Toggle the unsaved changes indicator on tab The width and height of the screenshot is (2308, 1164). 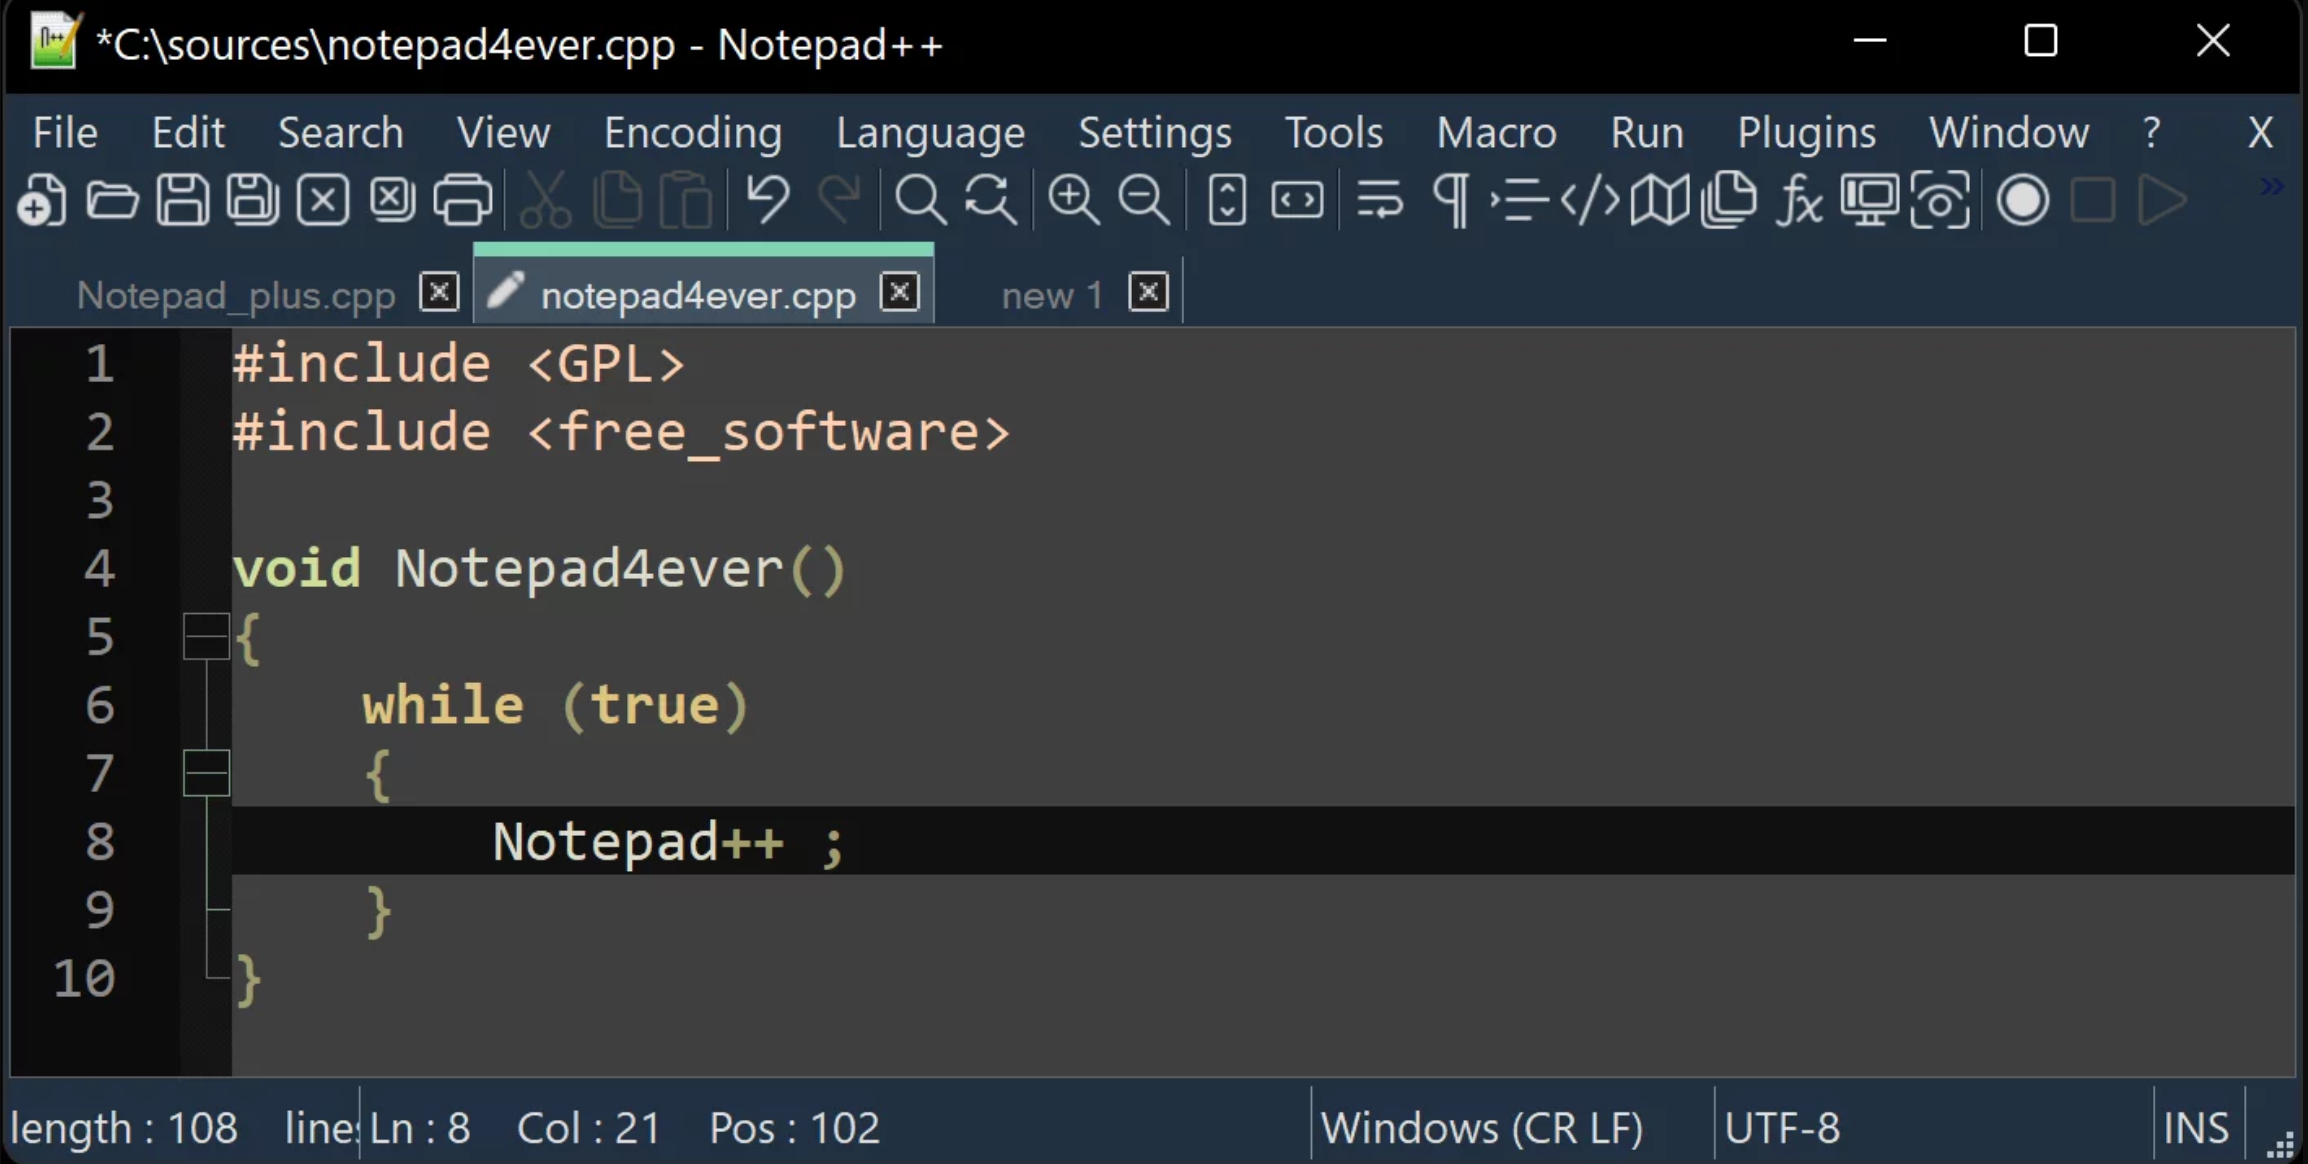[505, 292]
